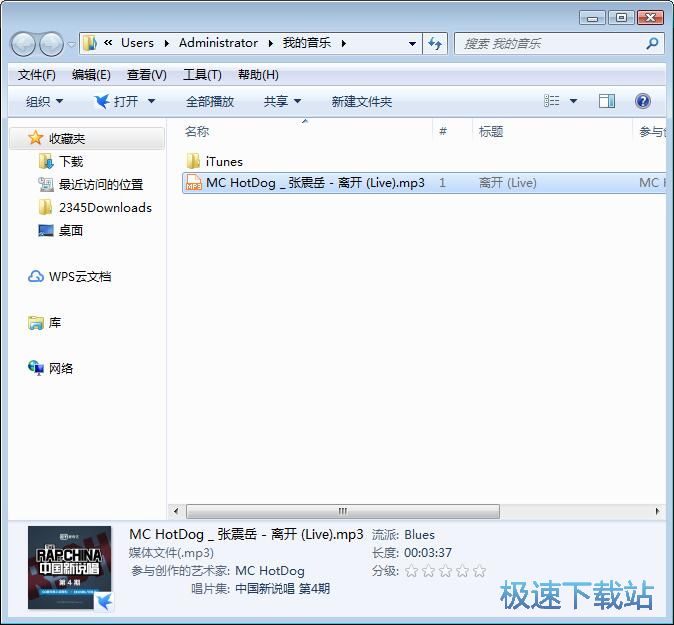Open 桌面 in the sidebar
The width and height of the screenshot is (674, 625).
71,230
